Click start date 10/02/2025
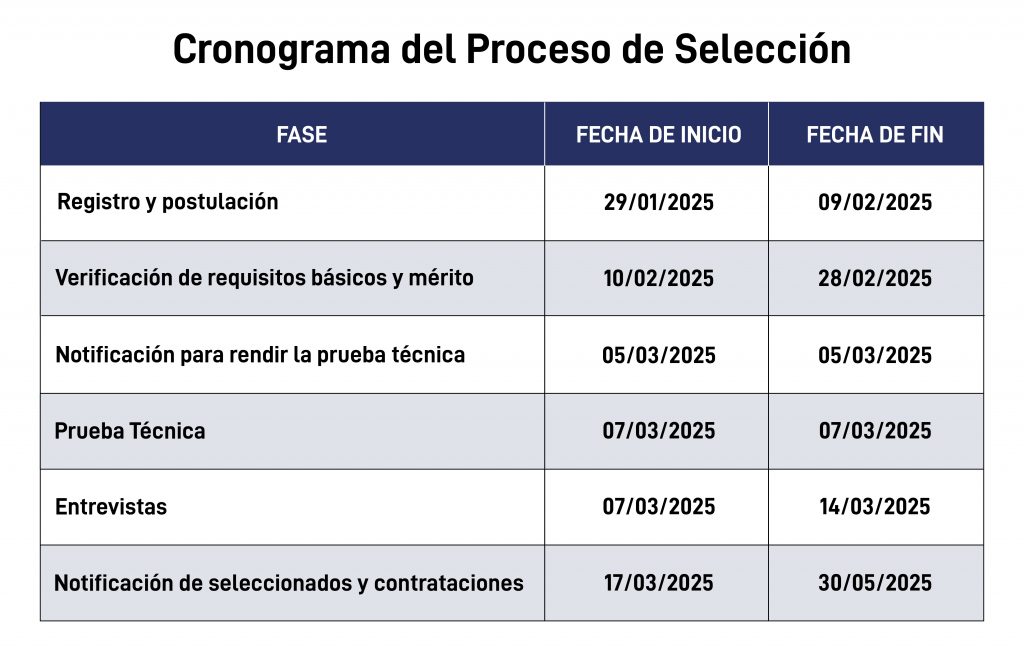The width and height of the screenshot is (1024, 655). pos(658,279)
